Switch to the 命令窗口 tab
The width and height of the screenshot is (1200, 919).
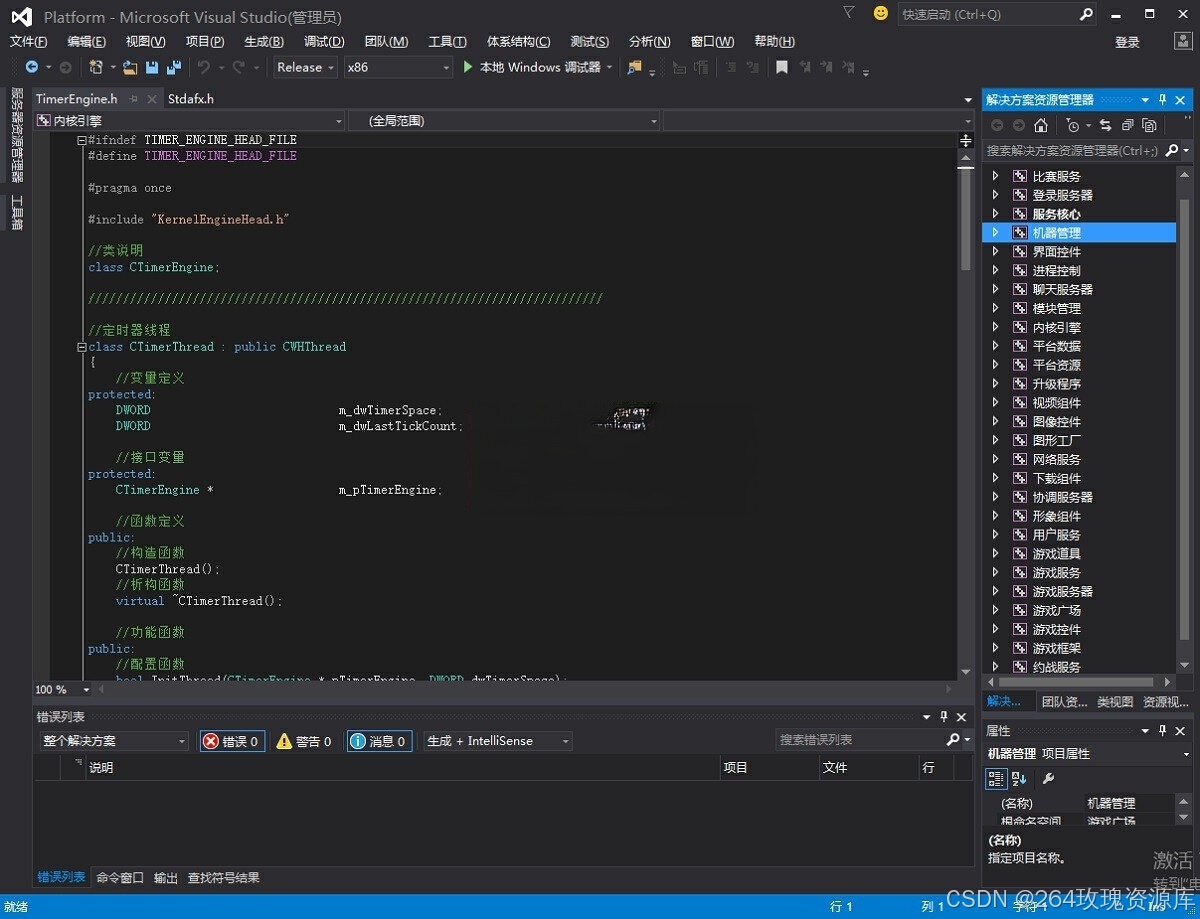pyautogui.click(x=120, y=878)
